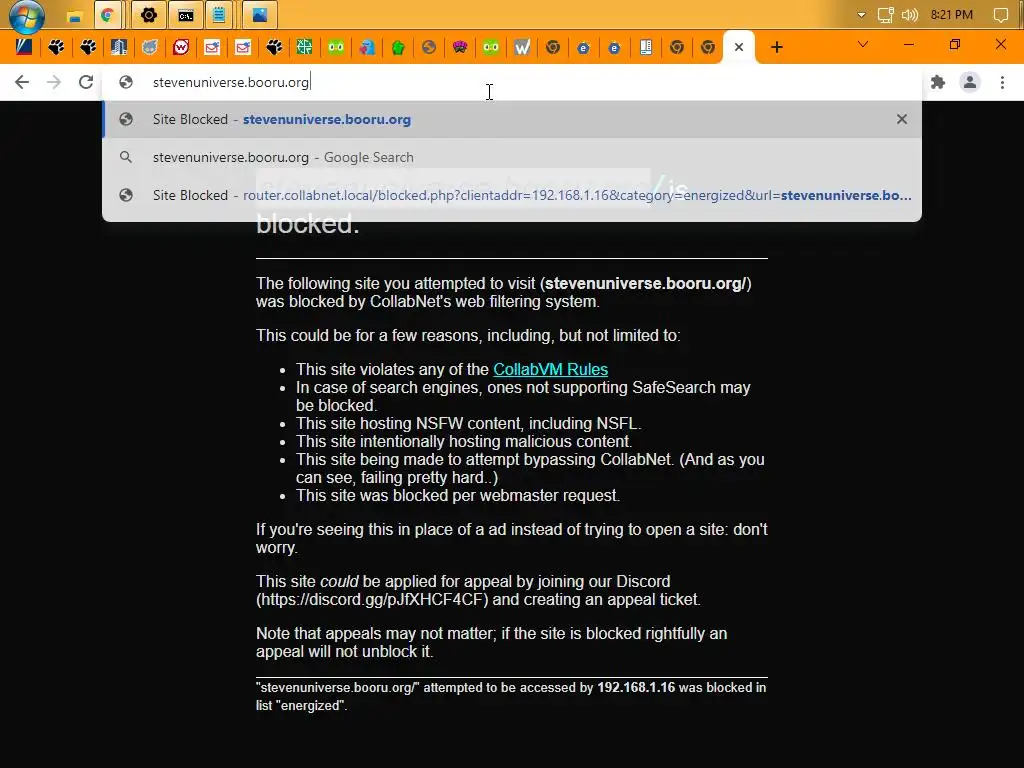
Task: Click the large "blocked." heading
Action: (x=308, y=224)
